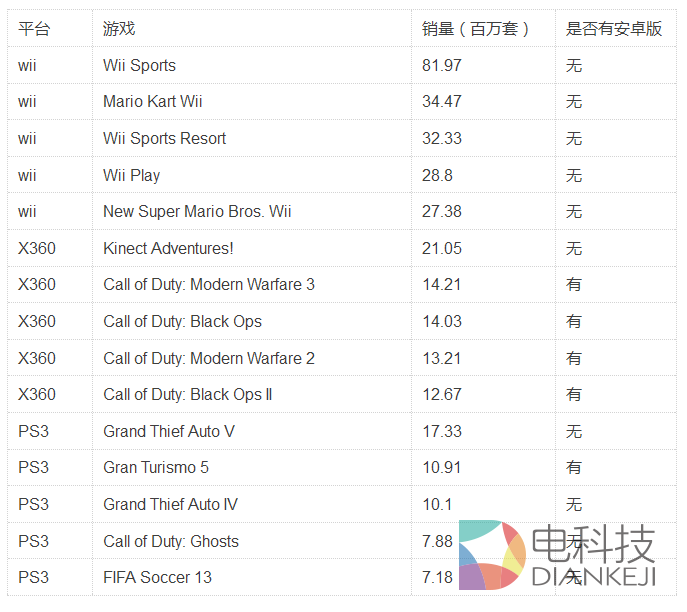Click PS3 platform in Grand Thief Auto V row
The image size is (687, 612).
coord(33,432)
